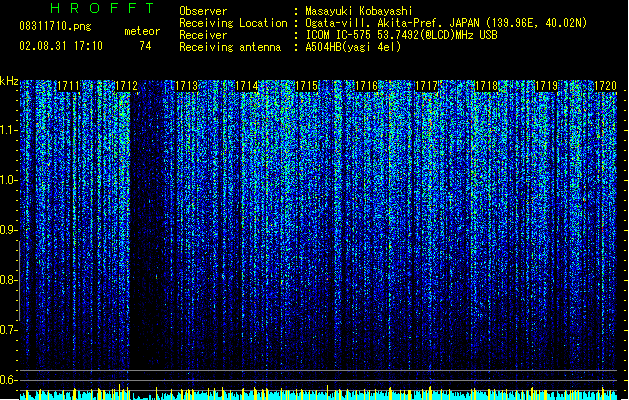Screen dimensions: 629x400
Task: Click the 1712 time marker
Action: [126, 86]
